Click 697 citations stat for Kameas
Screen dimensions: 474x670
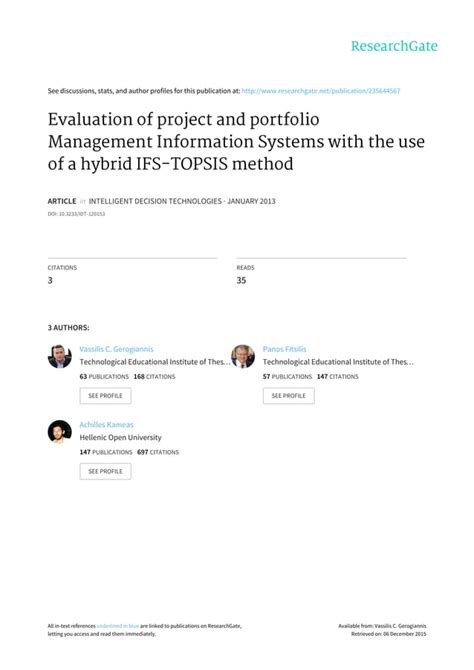(x=158, y=452)
